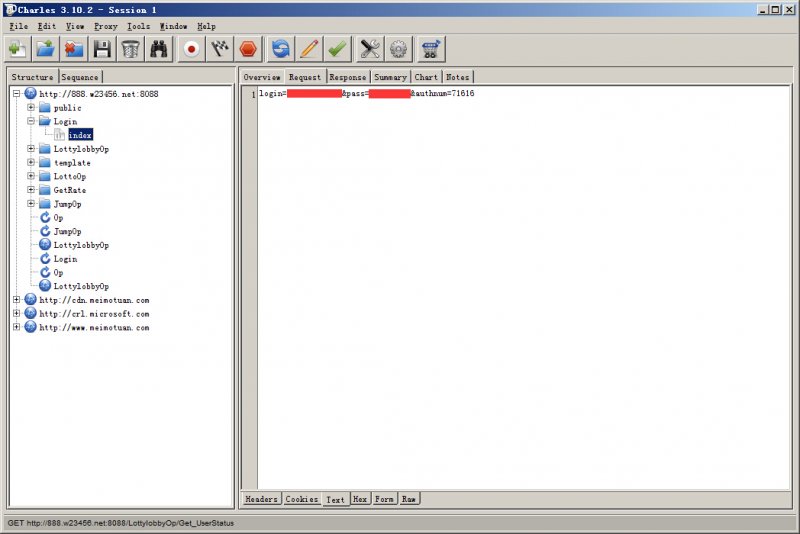Show the Form view tab
This screenshot has height=534, width=800.
point(385,499)
